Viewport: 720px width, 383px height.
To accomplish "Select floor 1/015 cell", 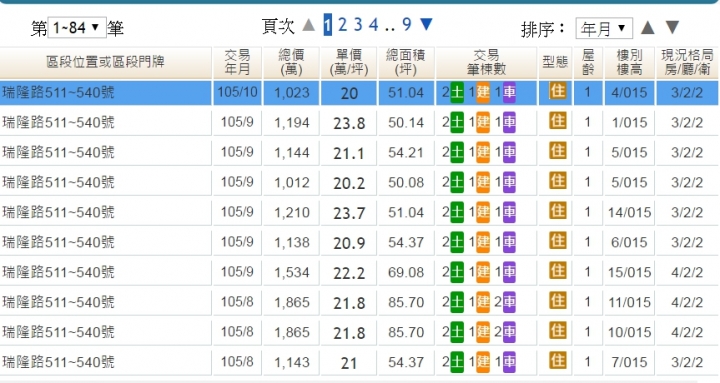I will (630, 123).
